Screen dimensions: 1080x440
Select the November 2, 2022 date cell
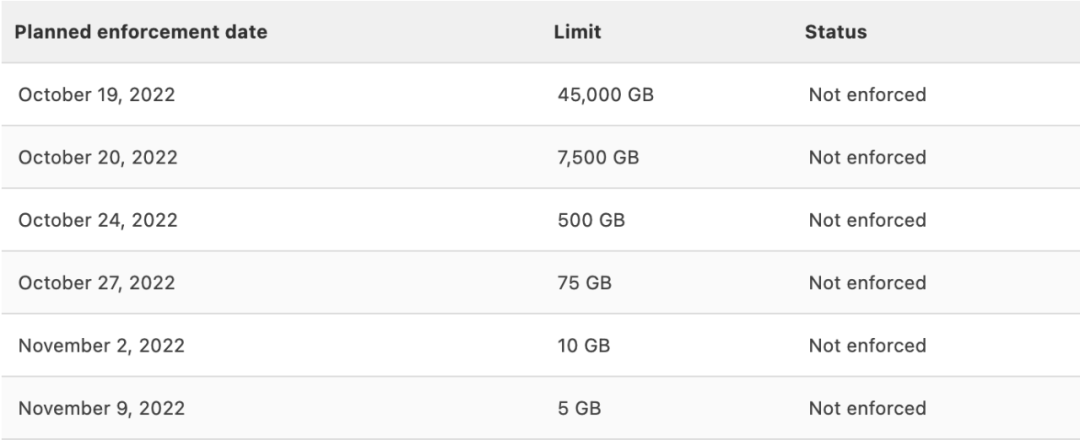pos(101,346)
